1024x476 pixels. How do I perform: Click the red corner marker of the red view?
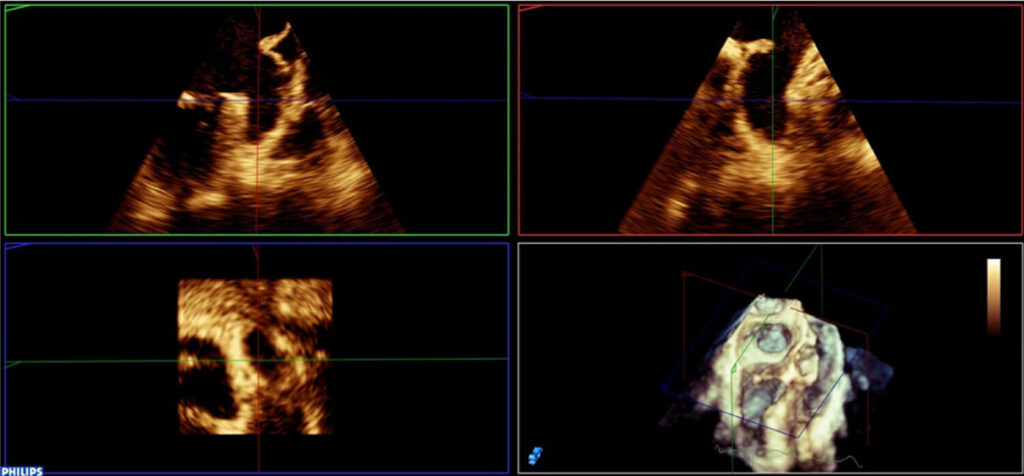531,8
